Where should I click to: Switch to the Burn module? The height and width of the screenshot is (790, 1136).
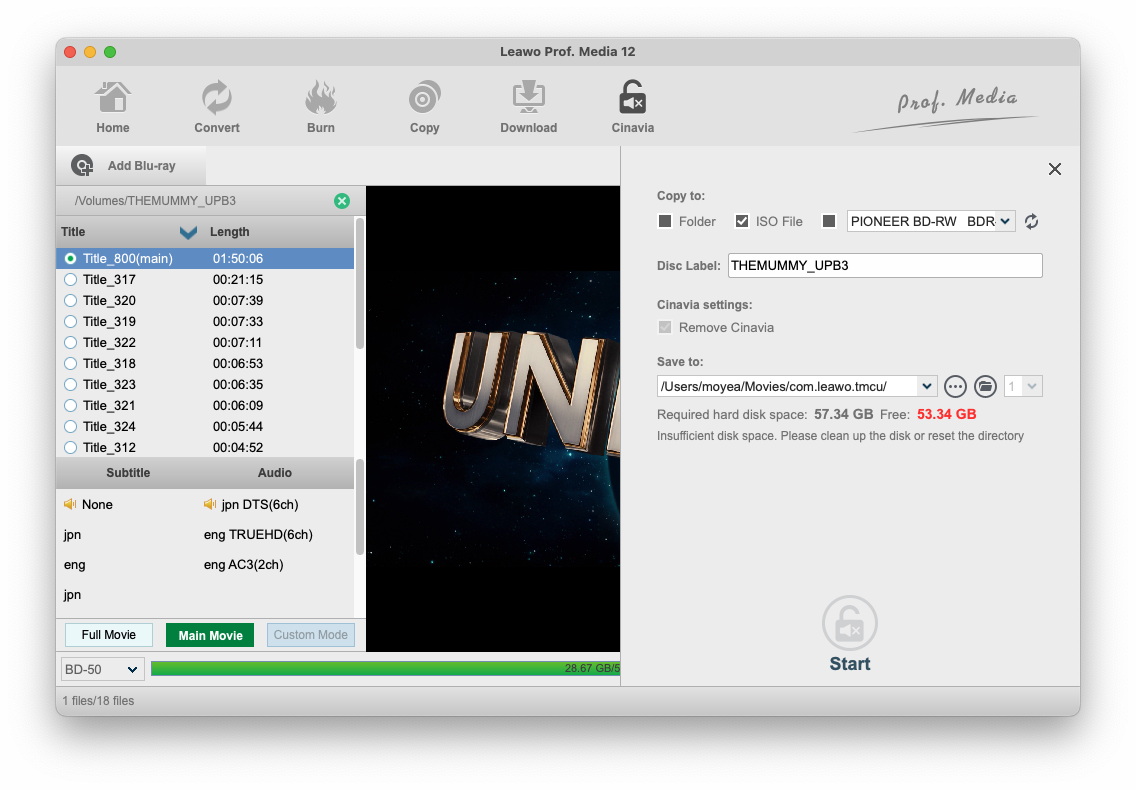click(x=320, y=107)
